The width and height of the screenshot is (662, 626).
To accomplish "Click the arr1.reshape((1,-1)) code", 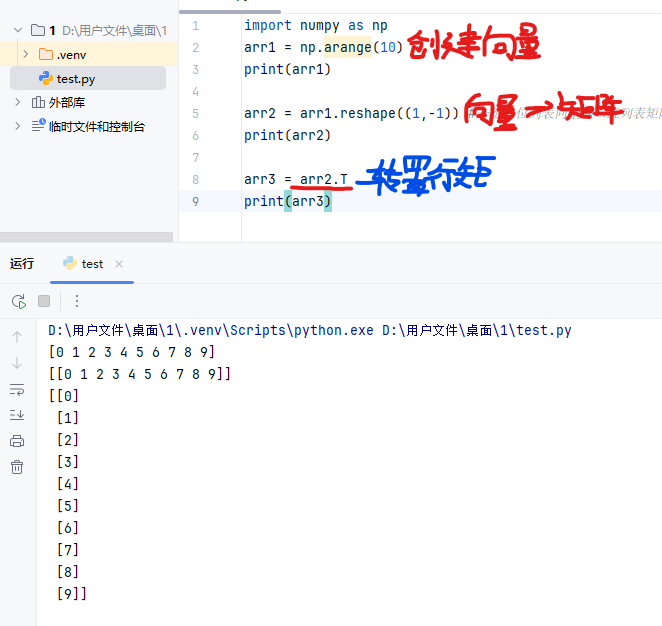I will click(379, 113).
